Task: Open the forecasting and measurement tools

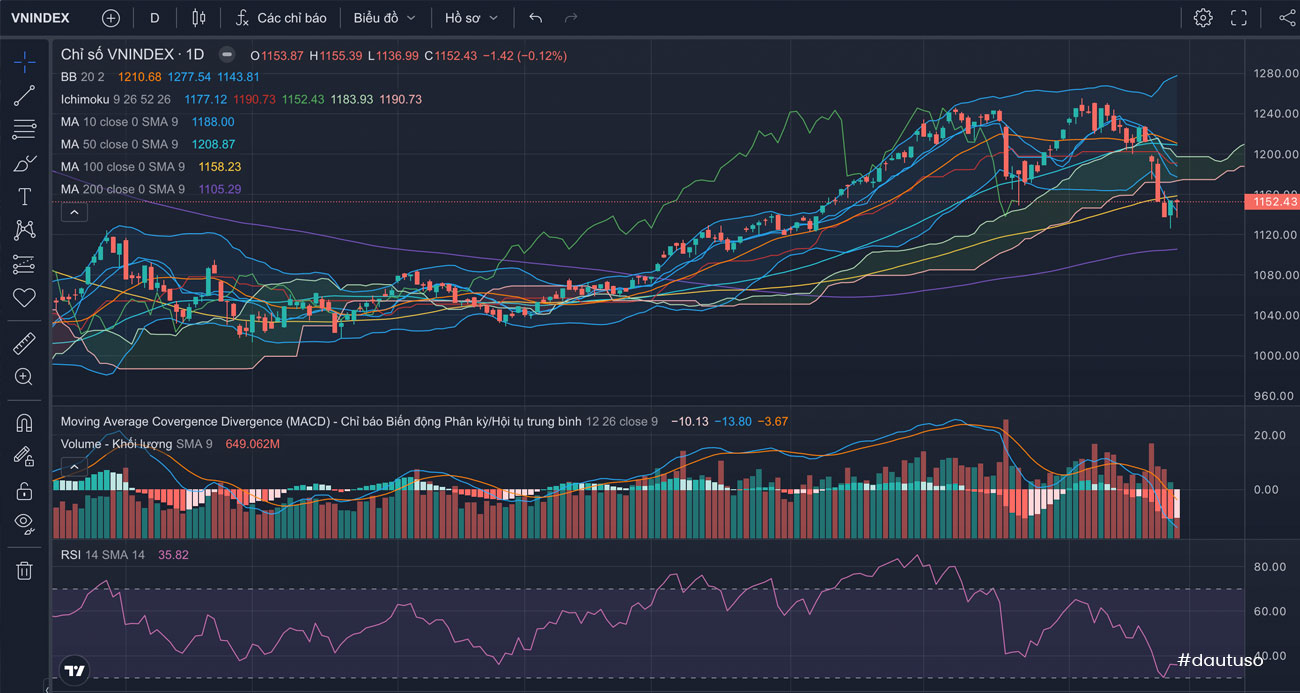Action: [x=24, y=265]
